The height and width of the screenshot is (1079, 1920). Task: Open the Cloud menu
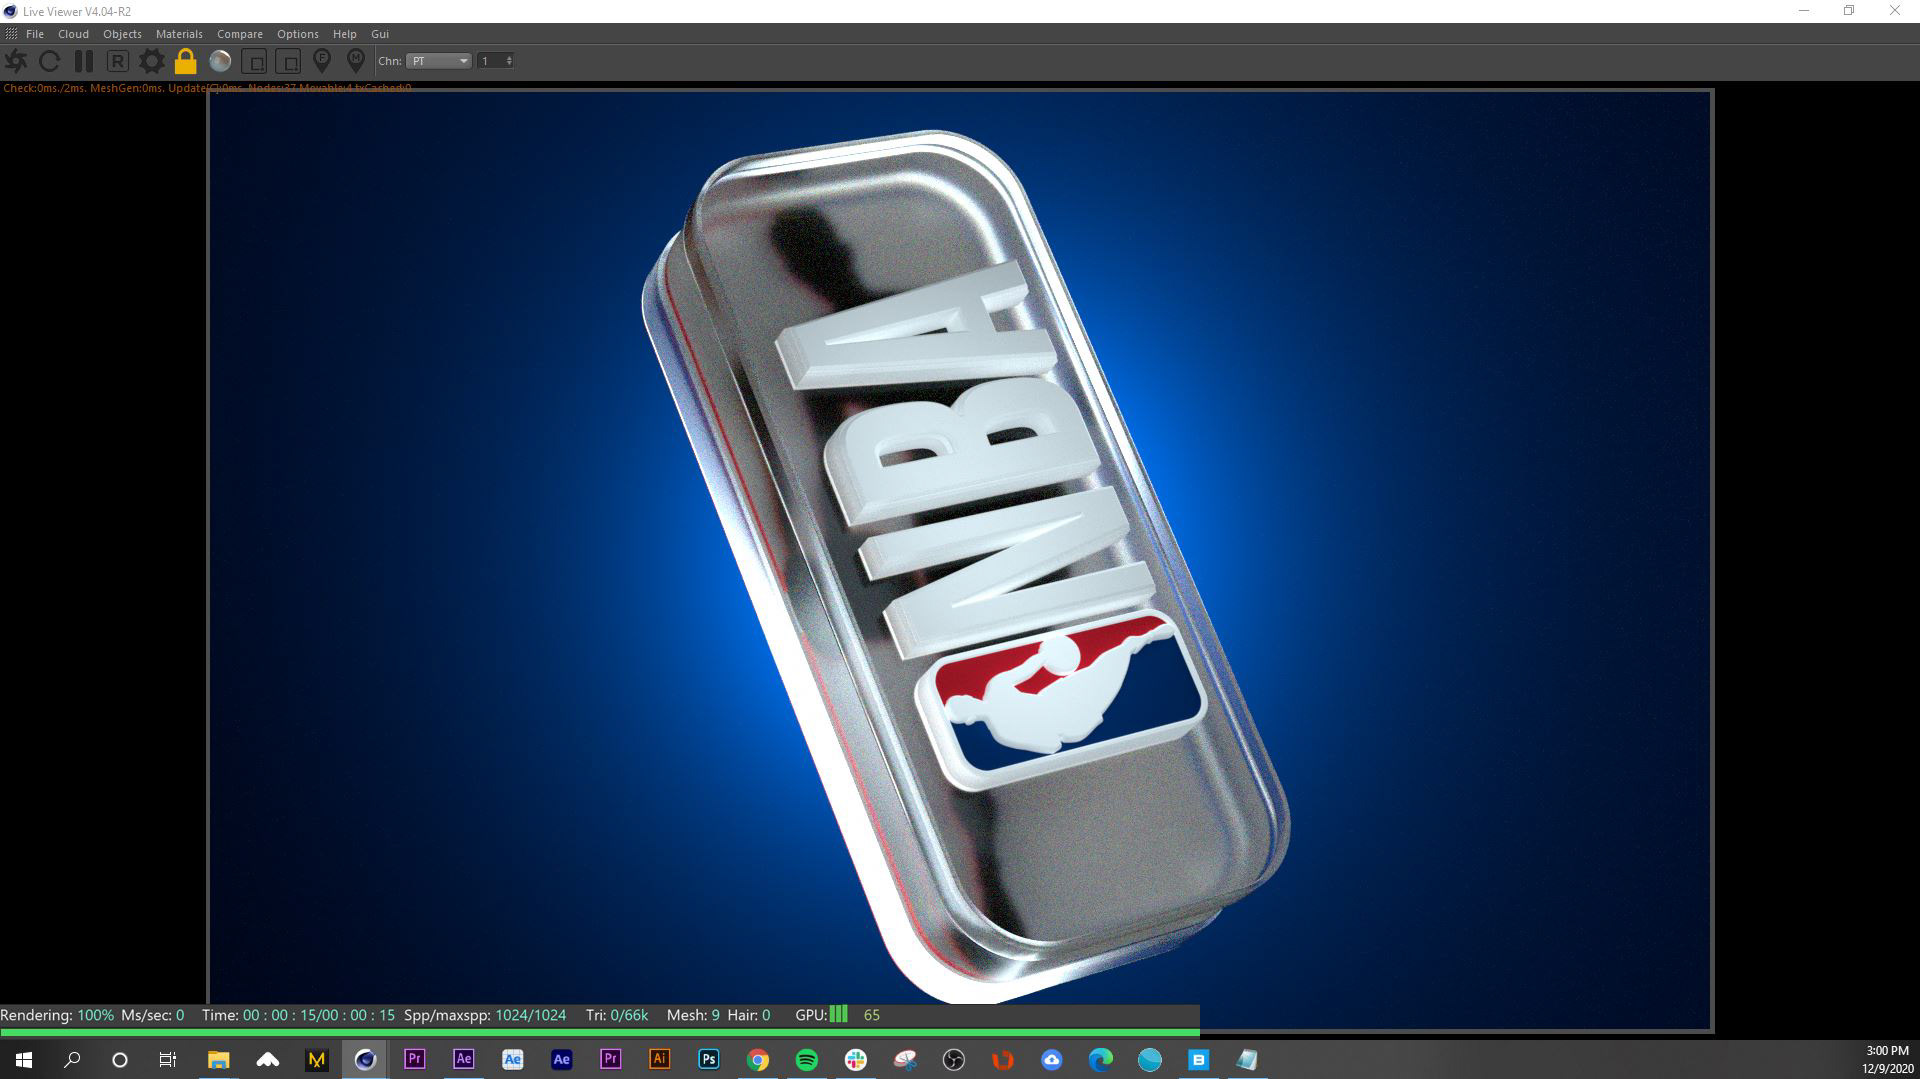click(x=73, y=34)
